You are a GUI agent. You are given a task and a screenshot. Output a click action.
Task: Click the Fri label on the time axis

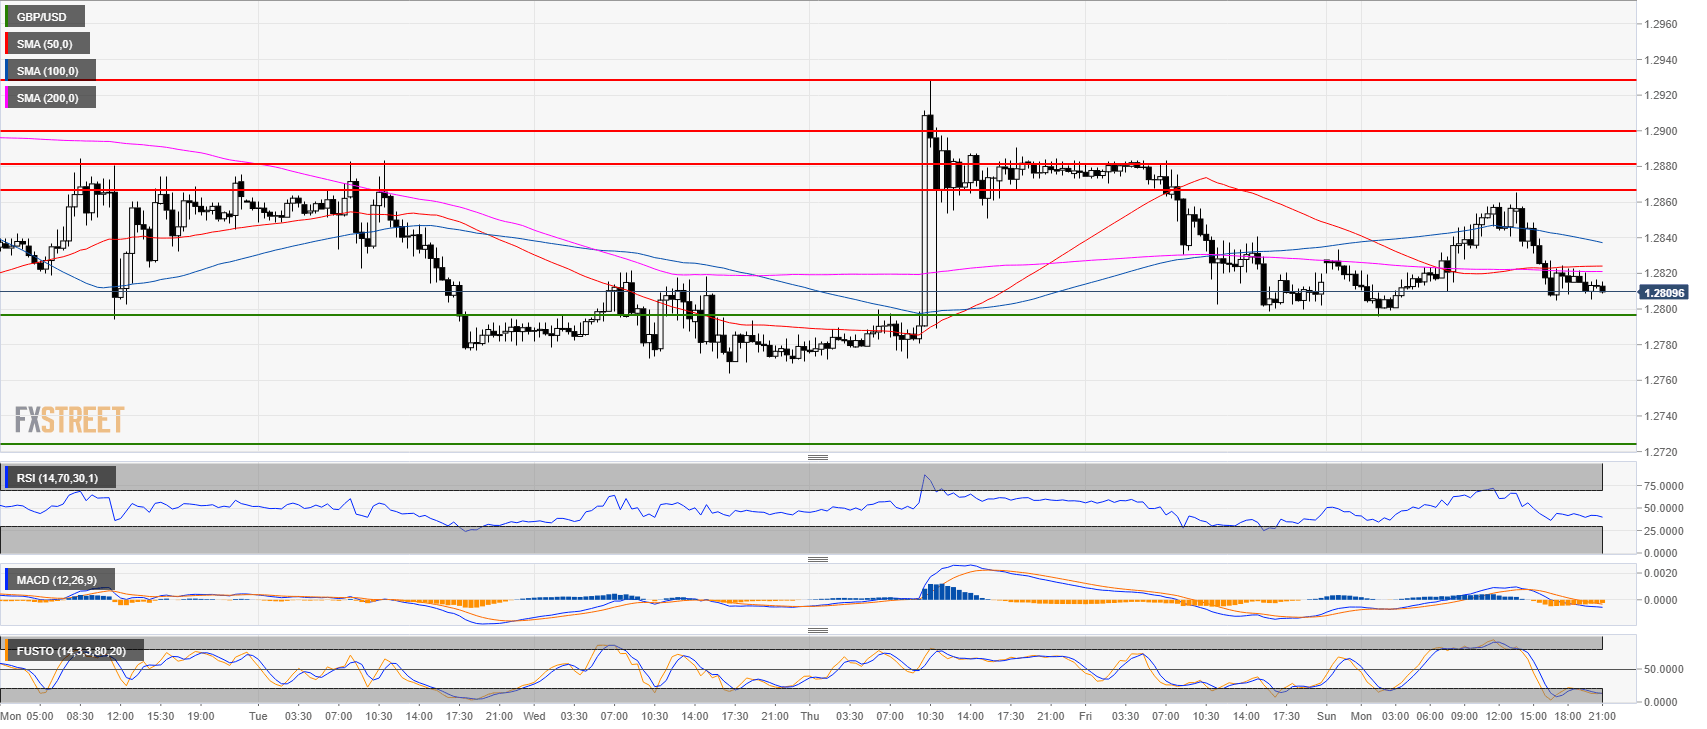pos(1085,716)
